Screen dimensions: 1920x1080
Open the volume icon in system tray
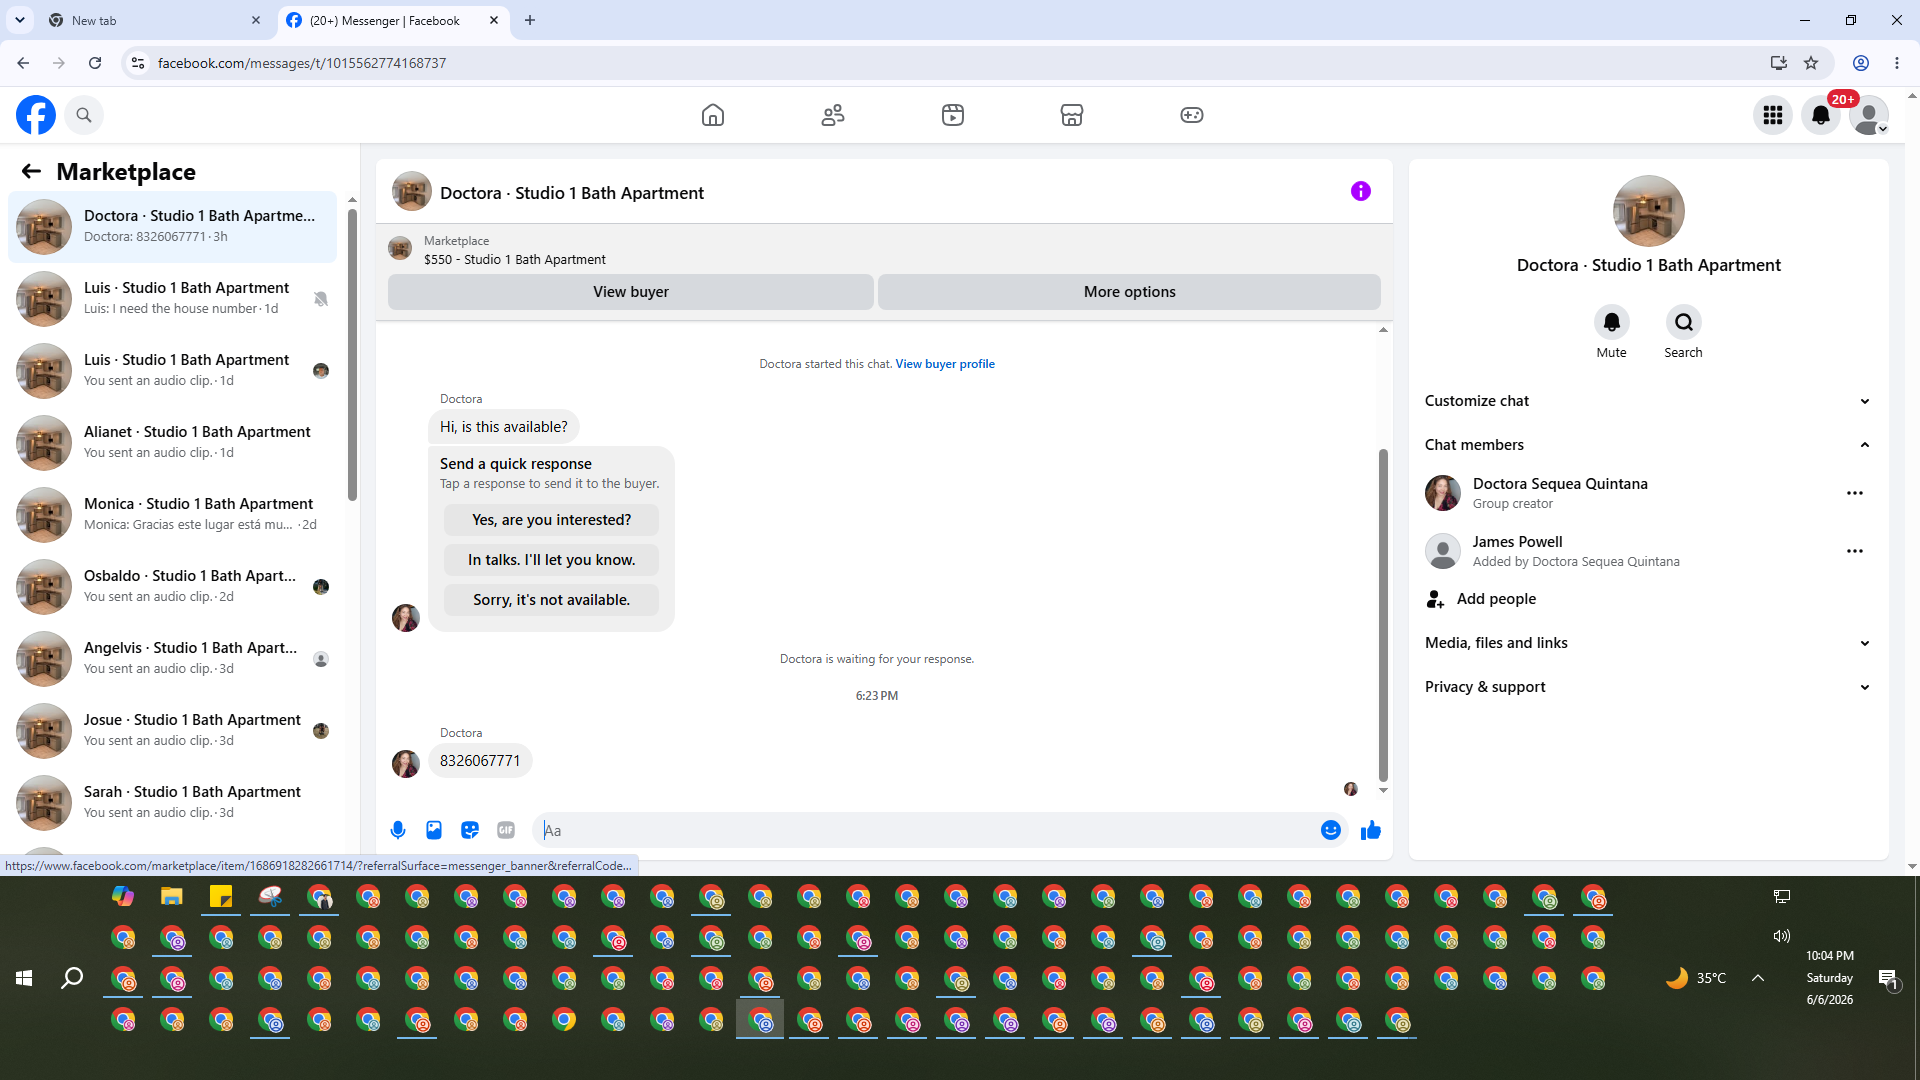click(x=1782, y=937)
